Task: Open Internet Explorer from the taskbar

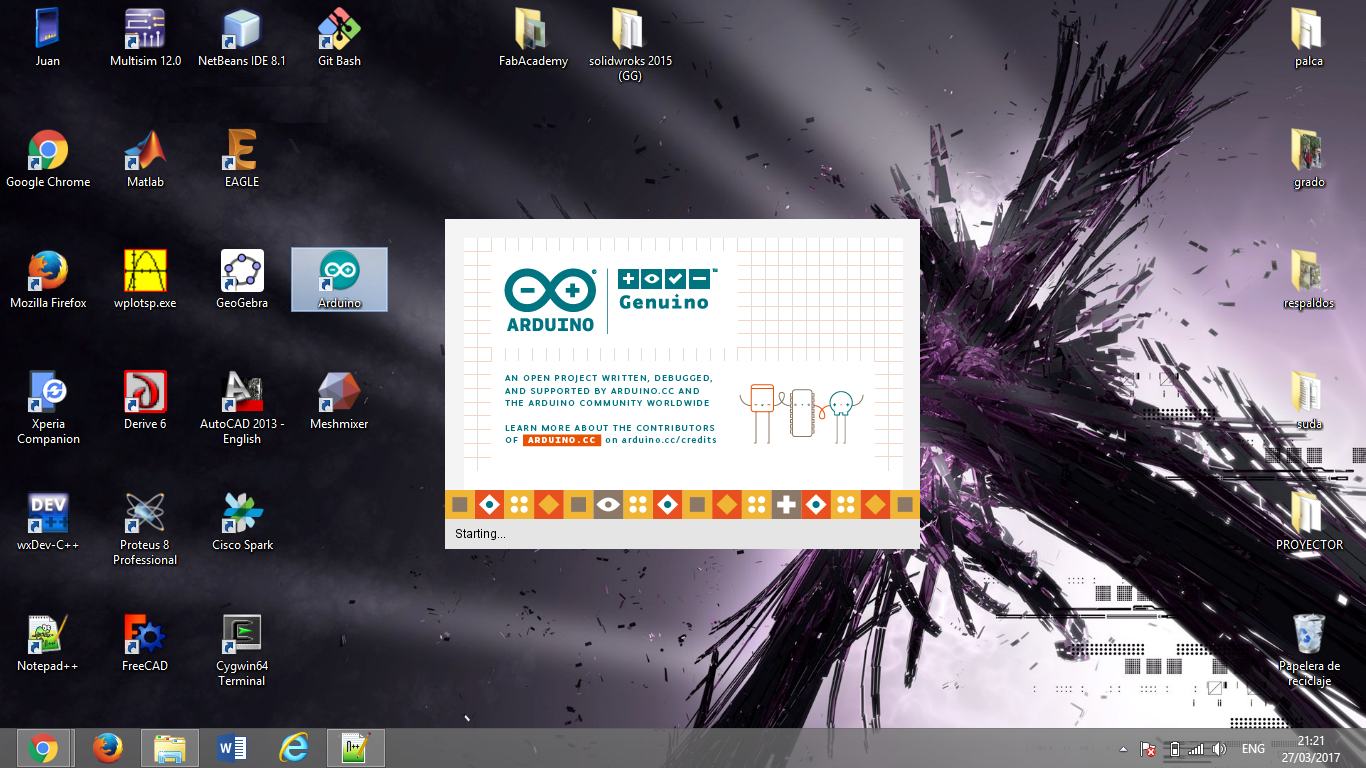Action: (294, 748)
